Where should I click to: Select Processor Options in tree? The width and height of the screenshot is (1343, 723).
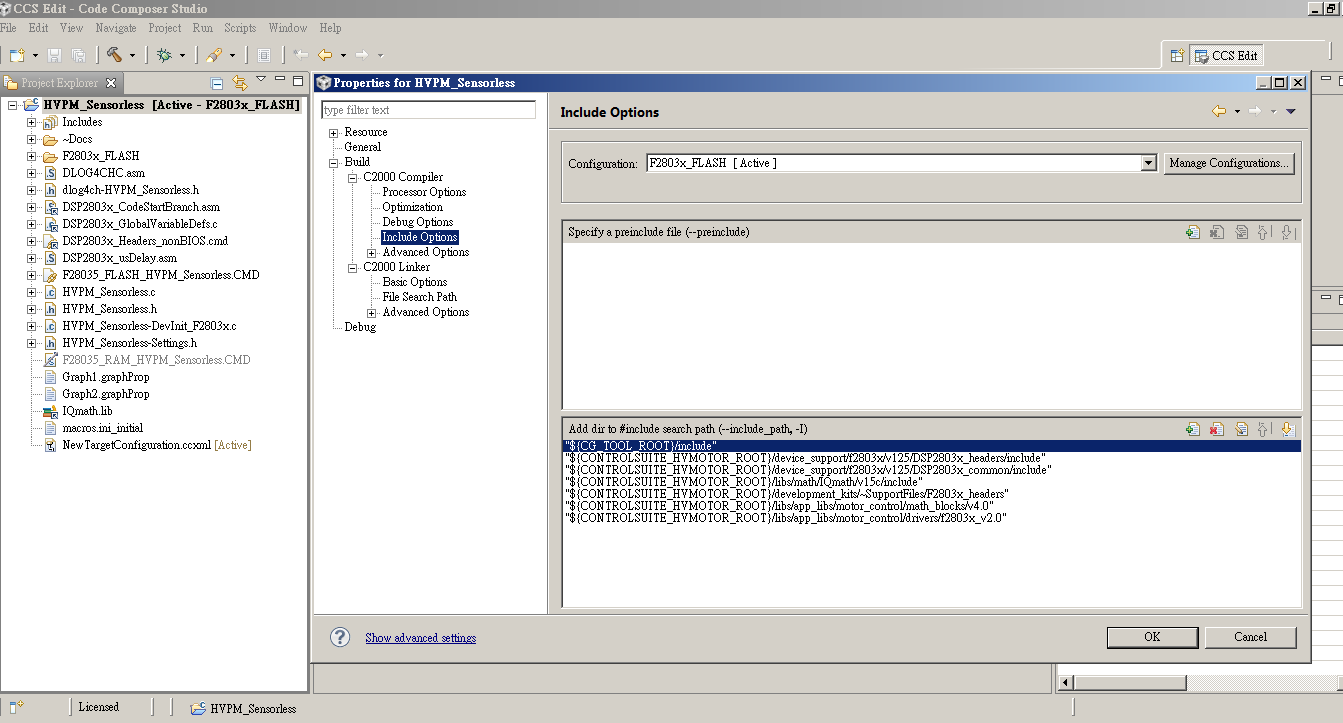click(x=424, y=192)
